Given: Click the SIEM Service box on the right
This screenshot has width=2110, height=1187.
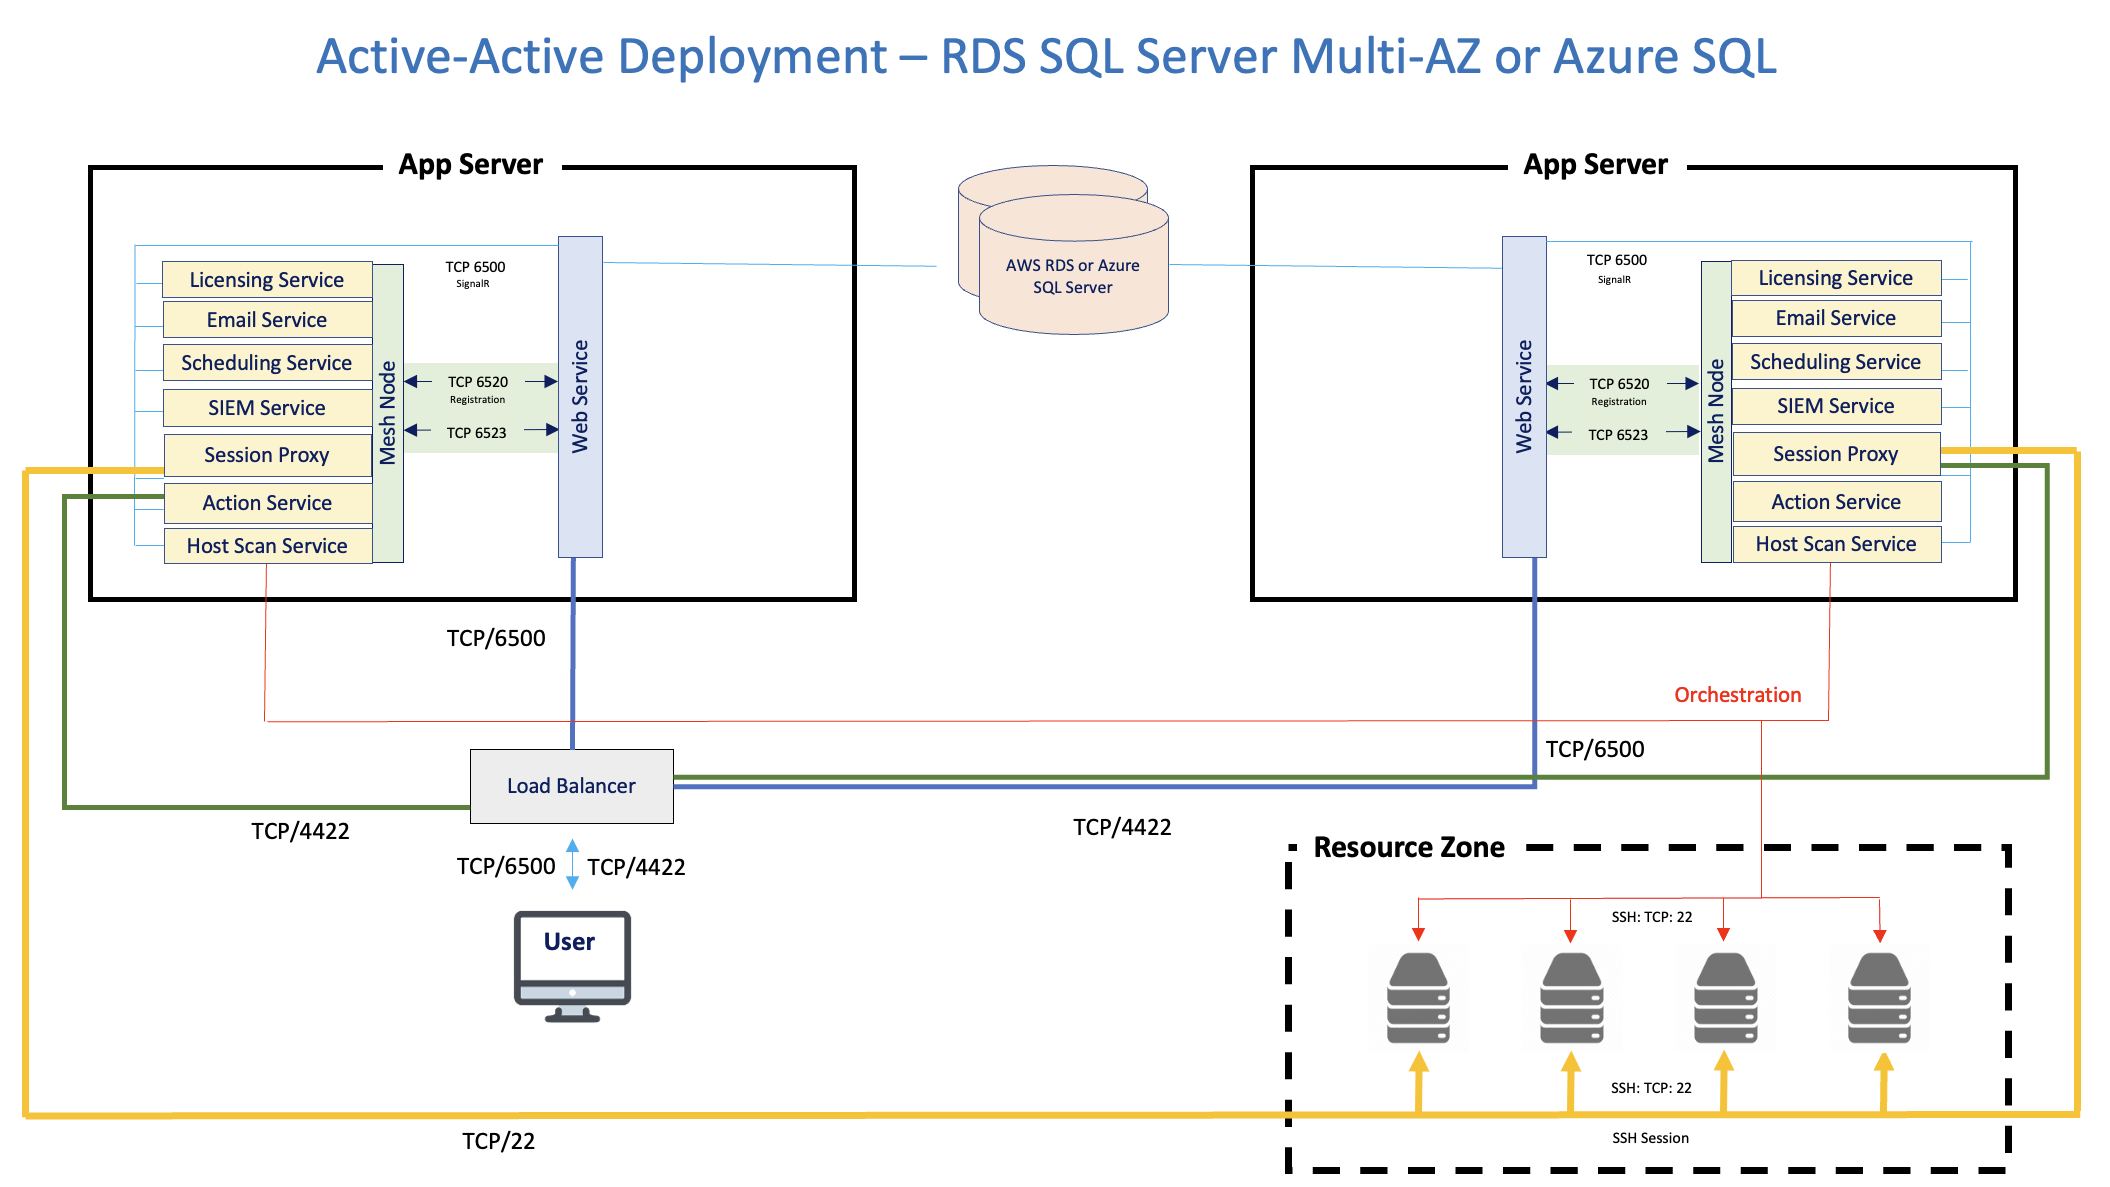Looking at the screenshot, I should 1835,405.
